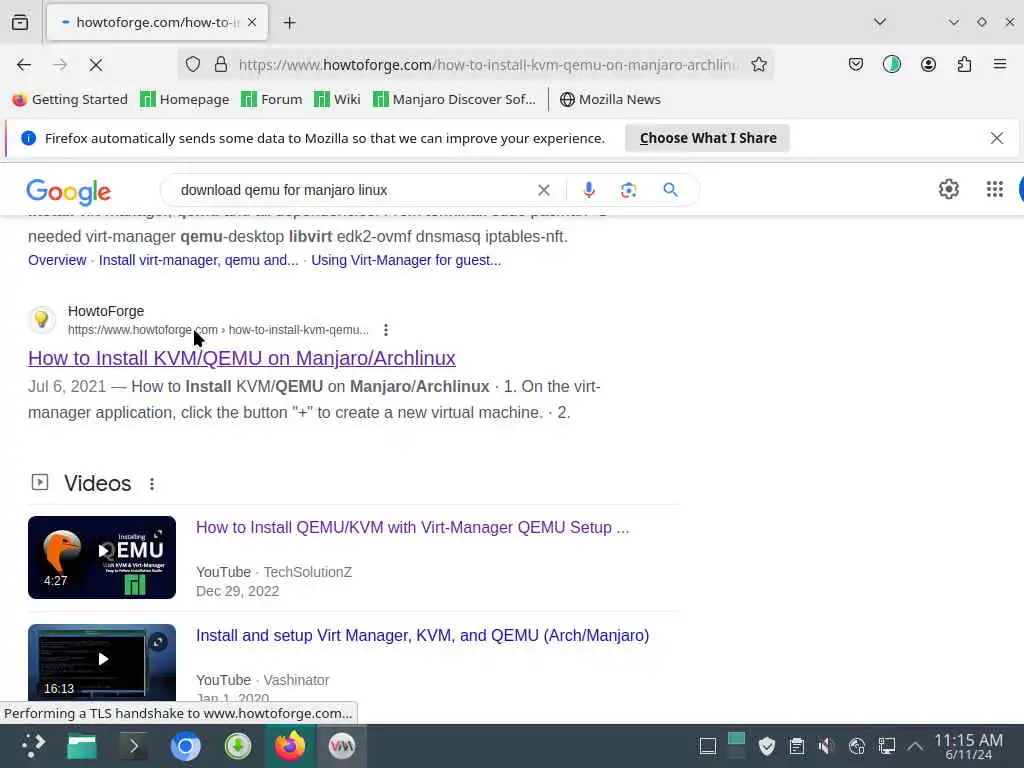
Task: Click the green circular extension icon in toolbar
Action: (891, 65)
